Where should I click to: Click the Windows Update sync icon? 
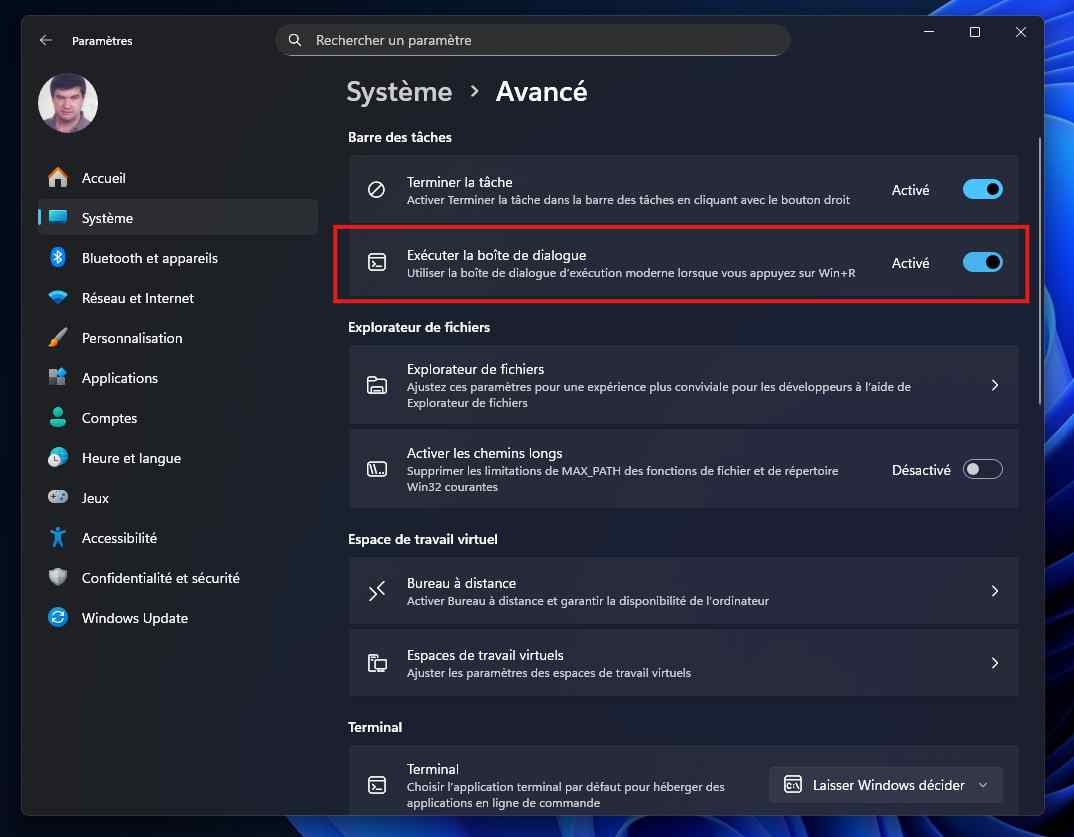click(58, 618)
